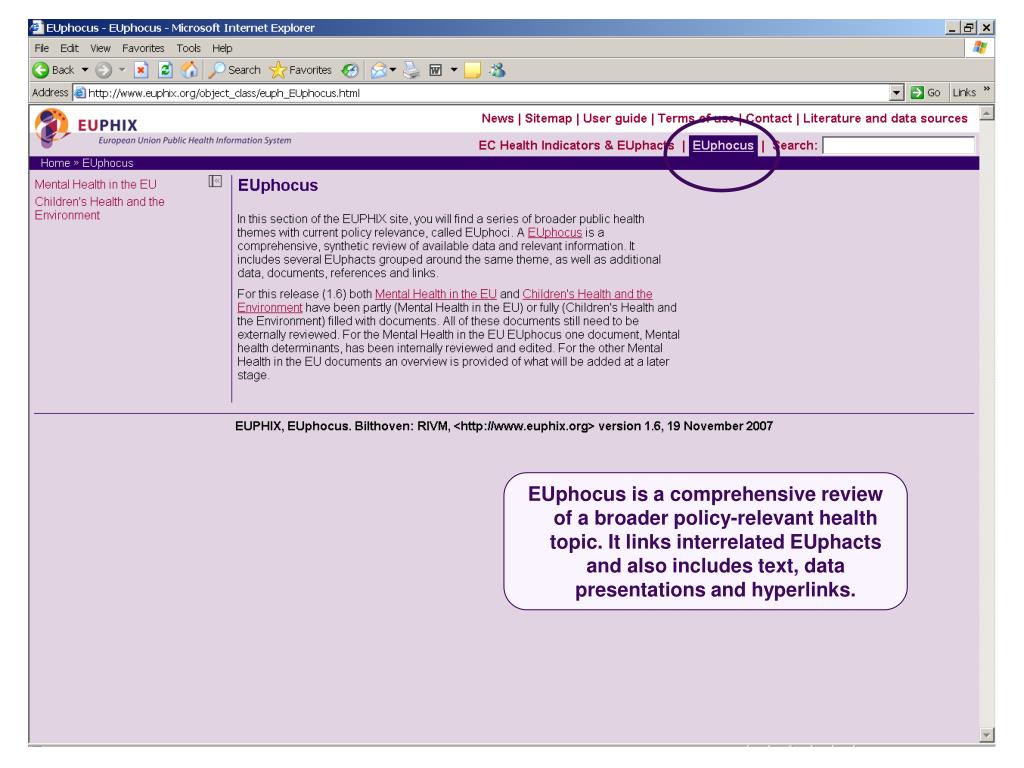This screenshot has height=768, width=1024.
Task: Open the Tools menu
Action: click(189, 48)
